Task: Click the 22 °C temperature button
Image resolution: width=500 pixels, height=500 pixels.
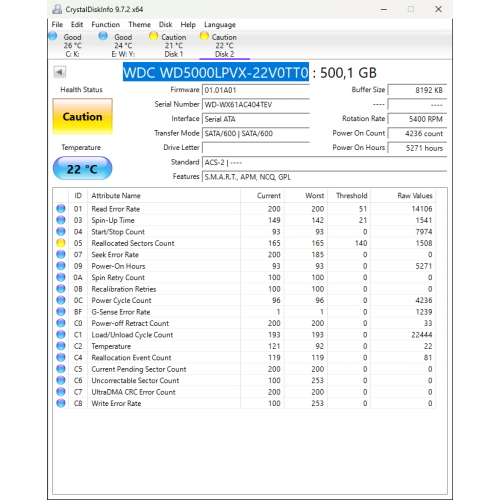Action: pos(82,169)
